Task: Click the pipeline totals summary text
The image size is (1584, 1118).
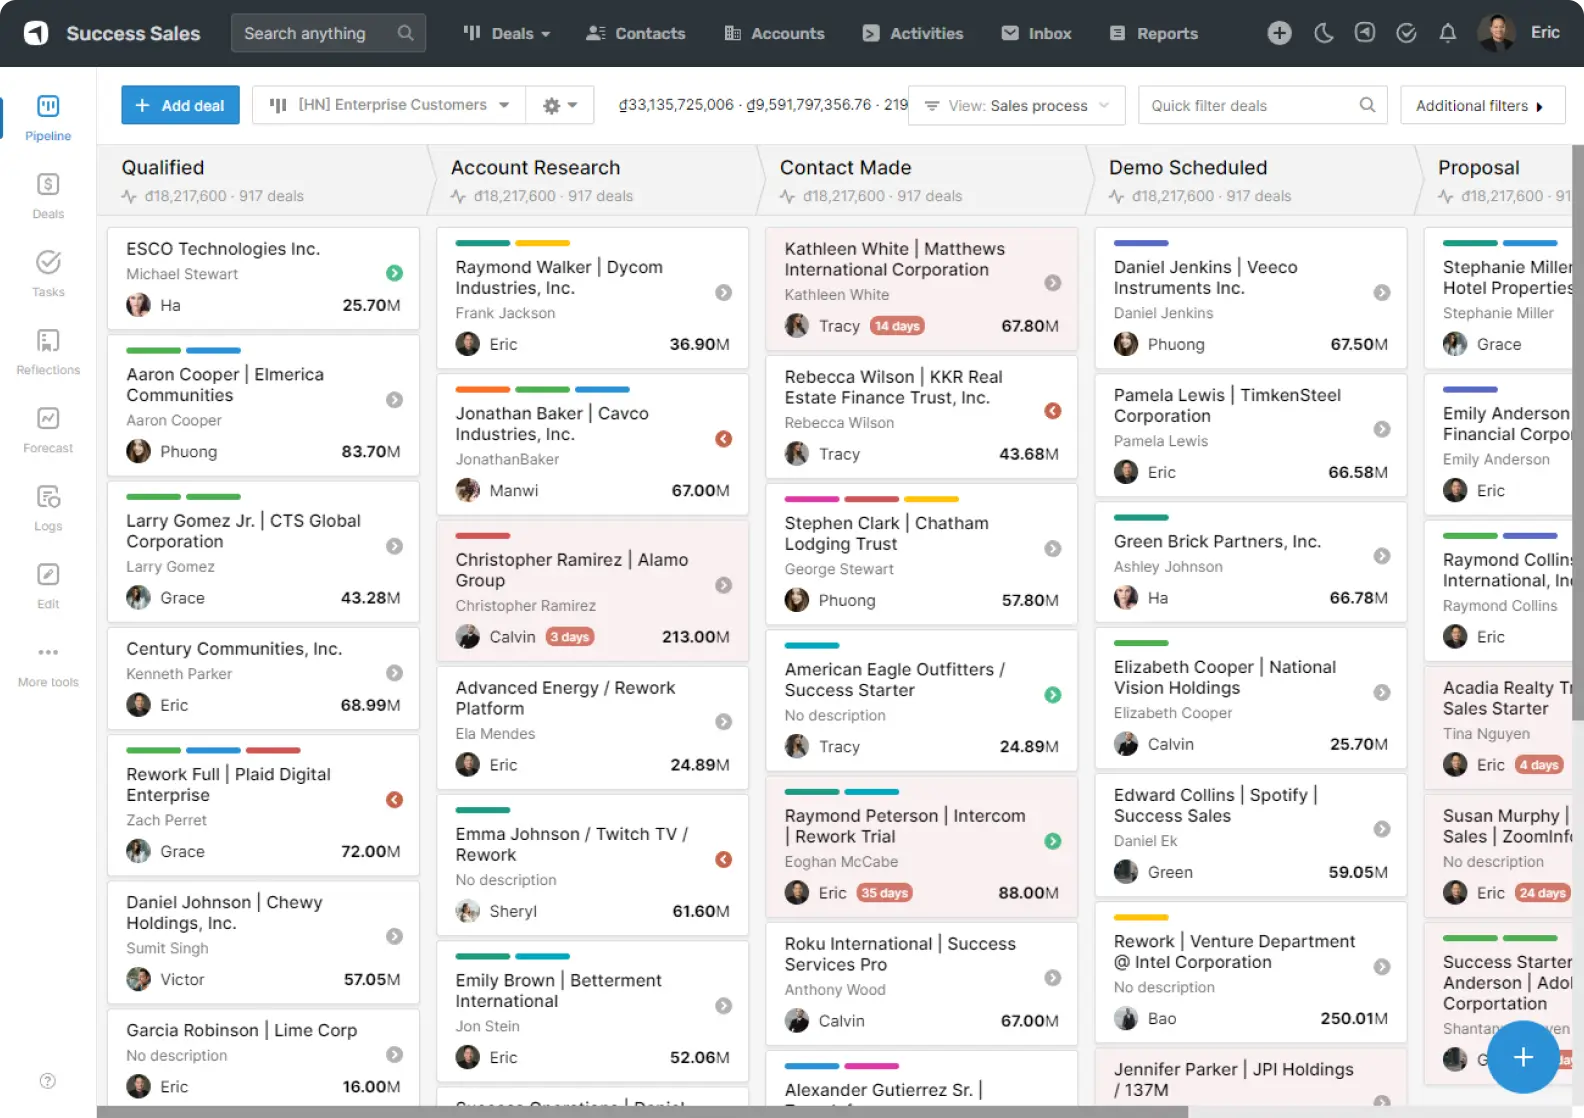Action: pyautogui.click(x=763, y=105)
